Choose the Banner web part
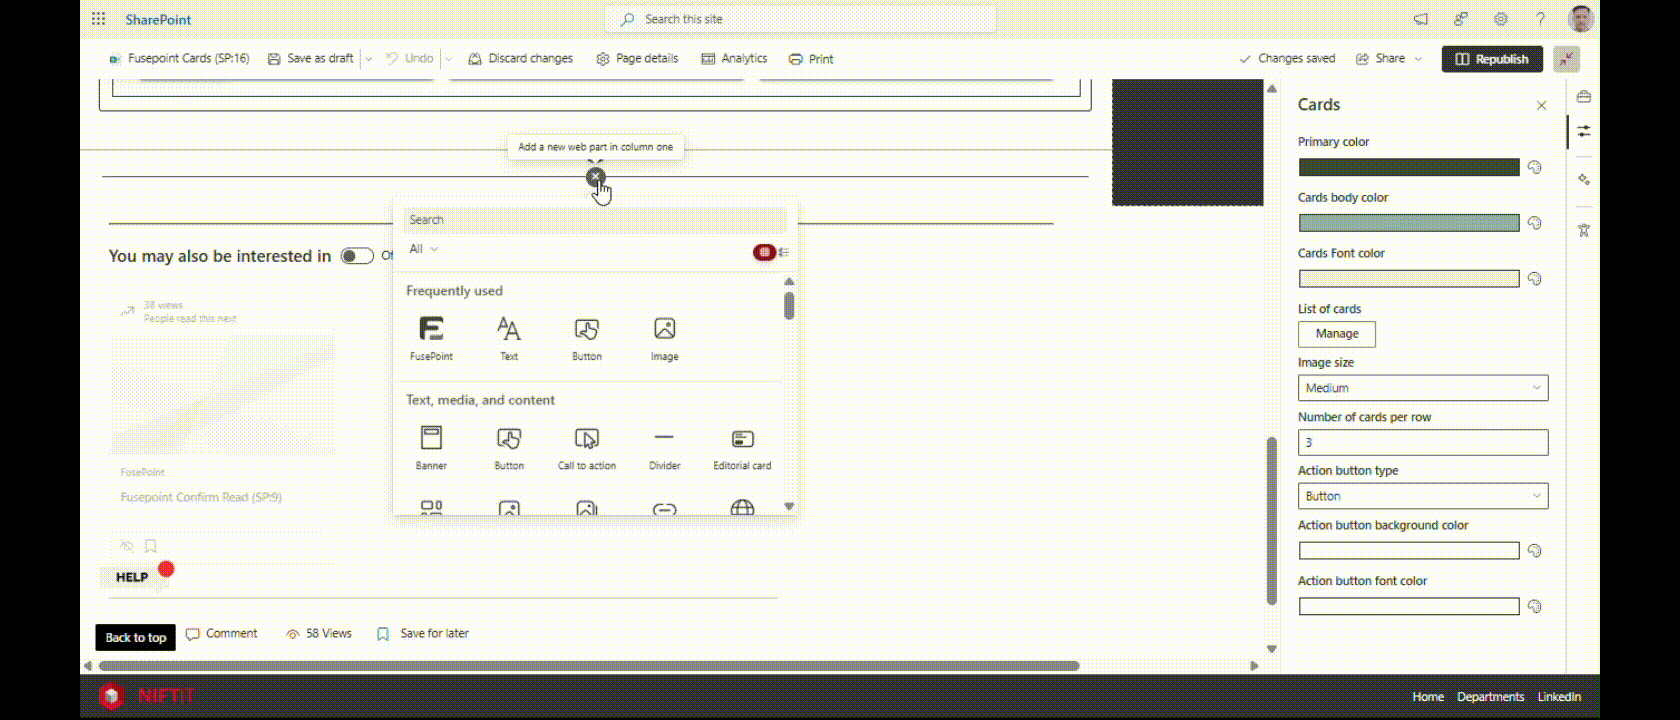Viewport: 1680px width, 720px height. tap(431, 439)
